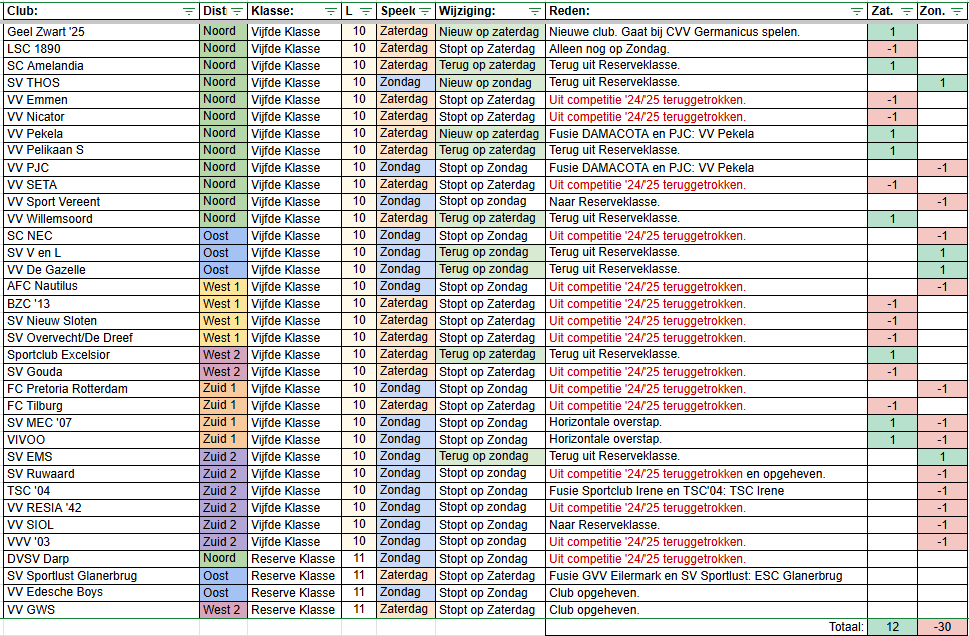The height and width of the screenshot is (636, 969).
Task: Open the filter for the Club column
Action: pos(189,11)
